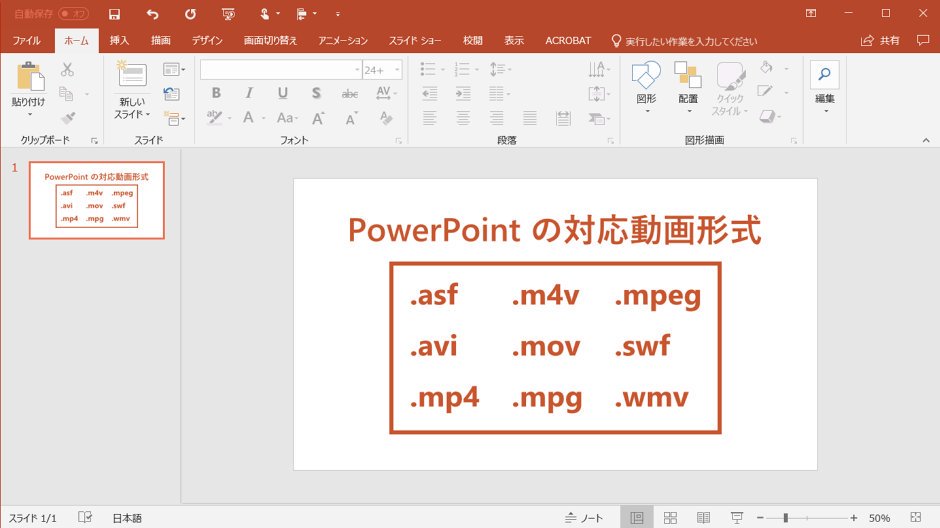Switch to the デザイン tab
Image resolution: width=940 pixels, height=528 pixels.
point(207,40)
